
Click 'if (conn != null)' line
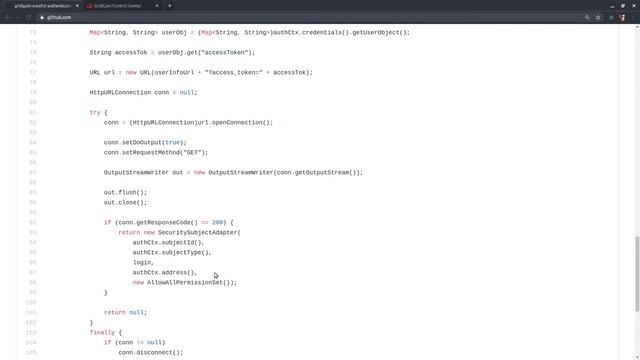[x=134, y=342]
